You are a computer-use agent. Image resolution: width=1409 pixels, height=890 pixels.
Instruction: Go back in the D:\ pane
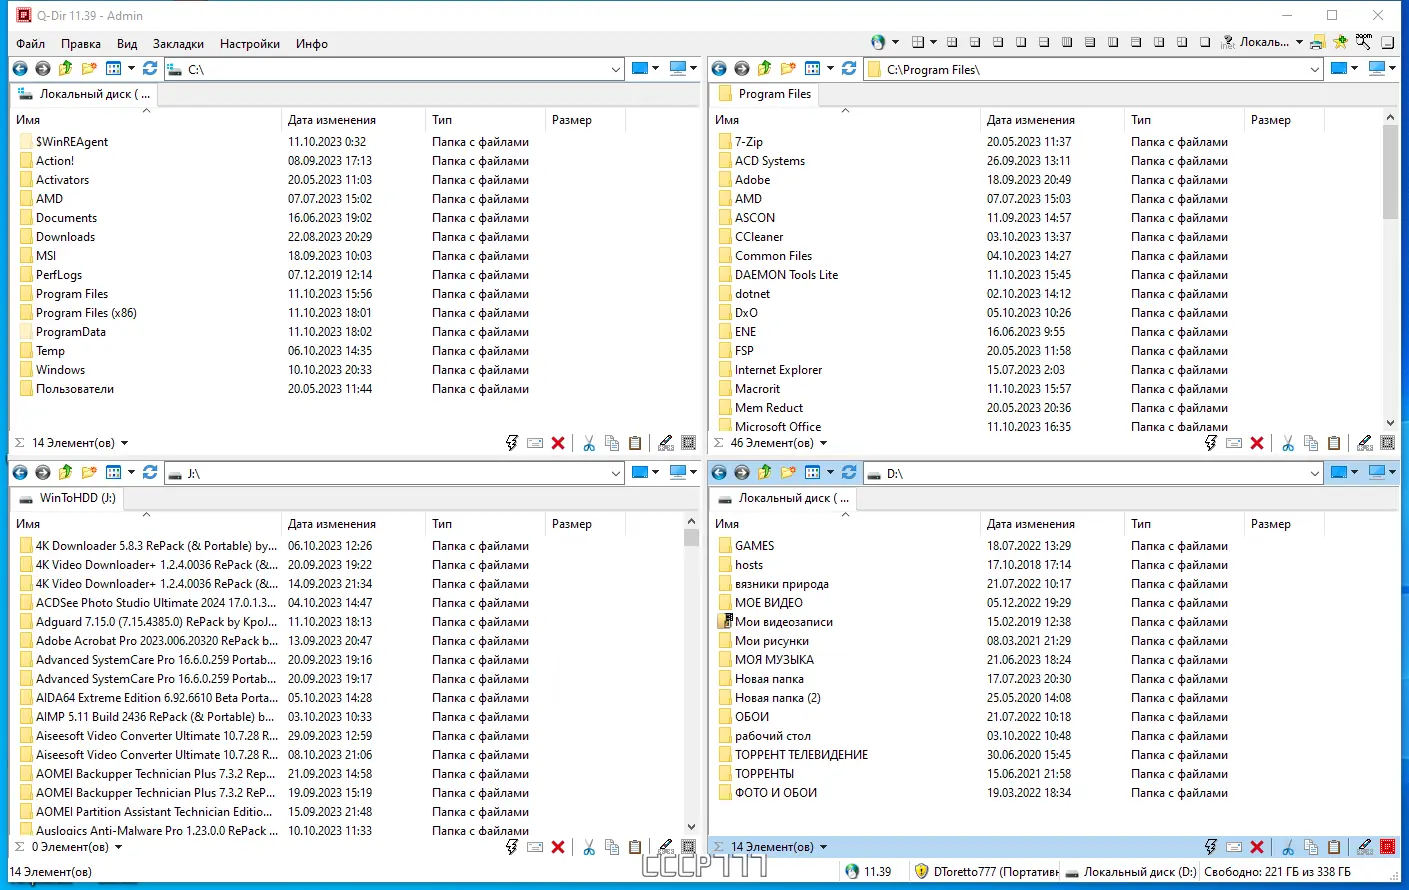point(719,473)
